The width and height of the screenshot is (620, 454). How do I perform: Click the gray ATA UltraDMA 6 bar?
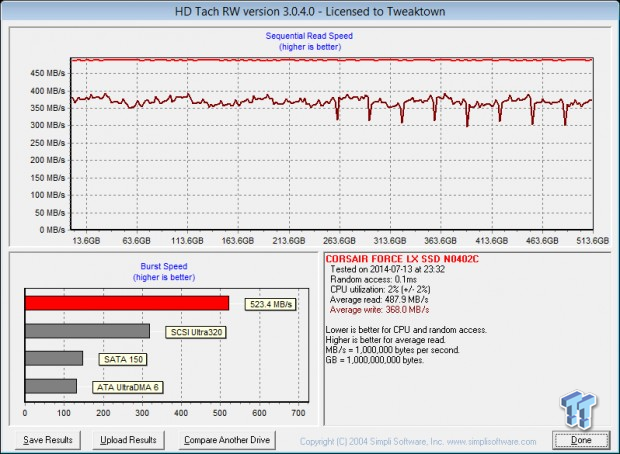51,386
